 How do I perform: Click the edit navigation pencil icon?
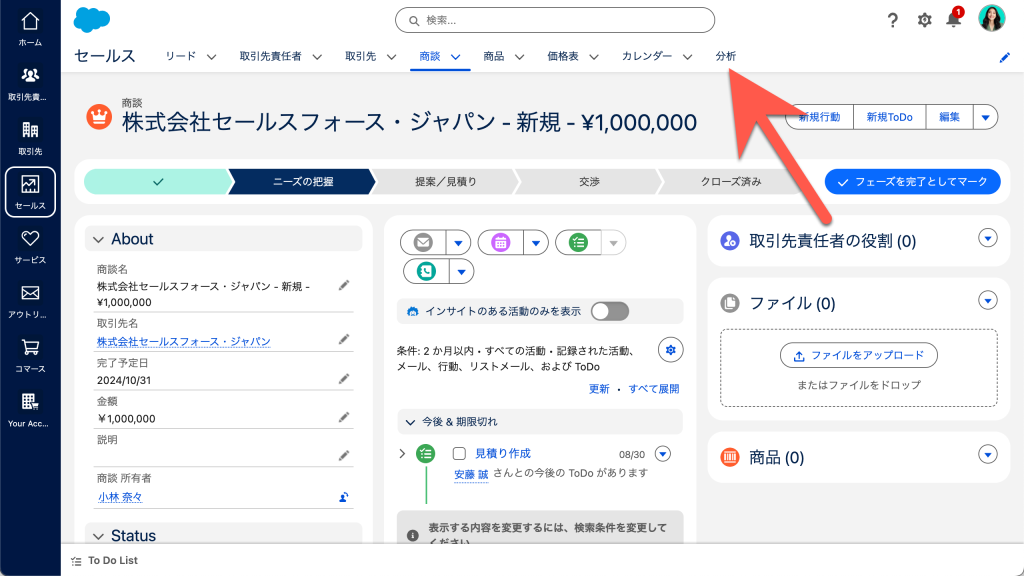[x=1004, y=57]
